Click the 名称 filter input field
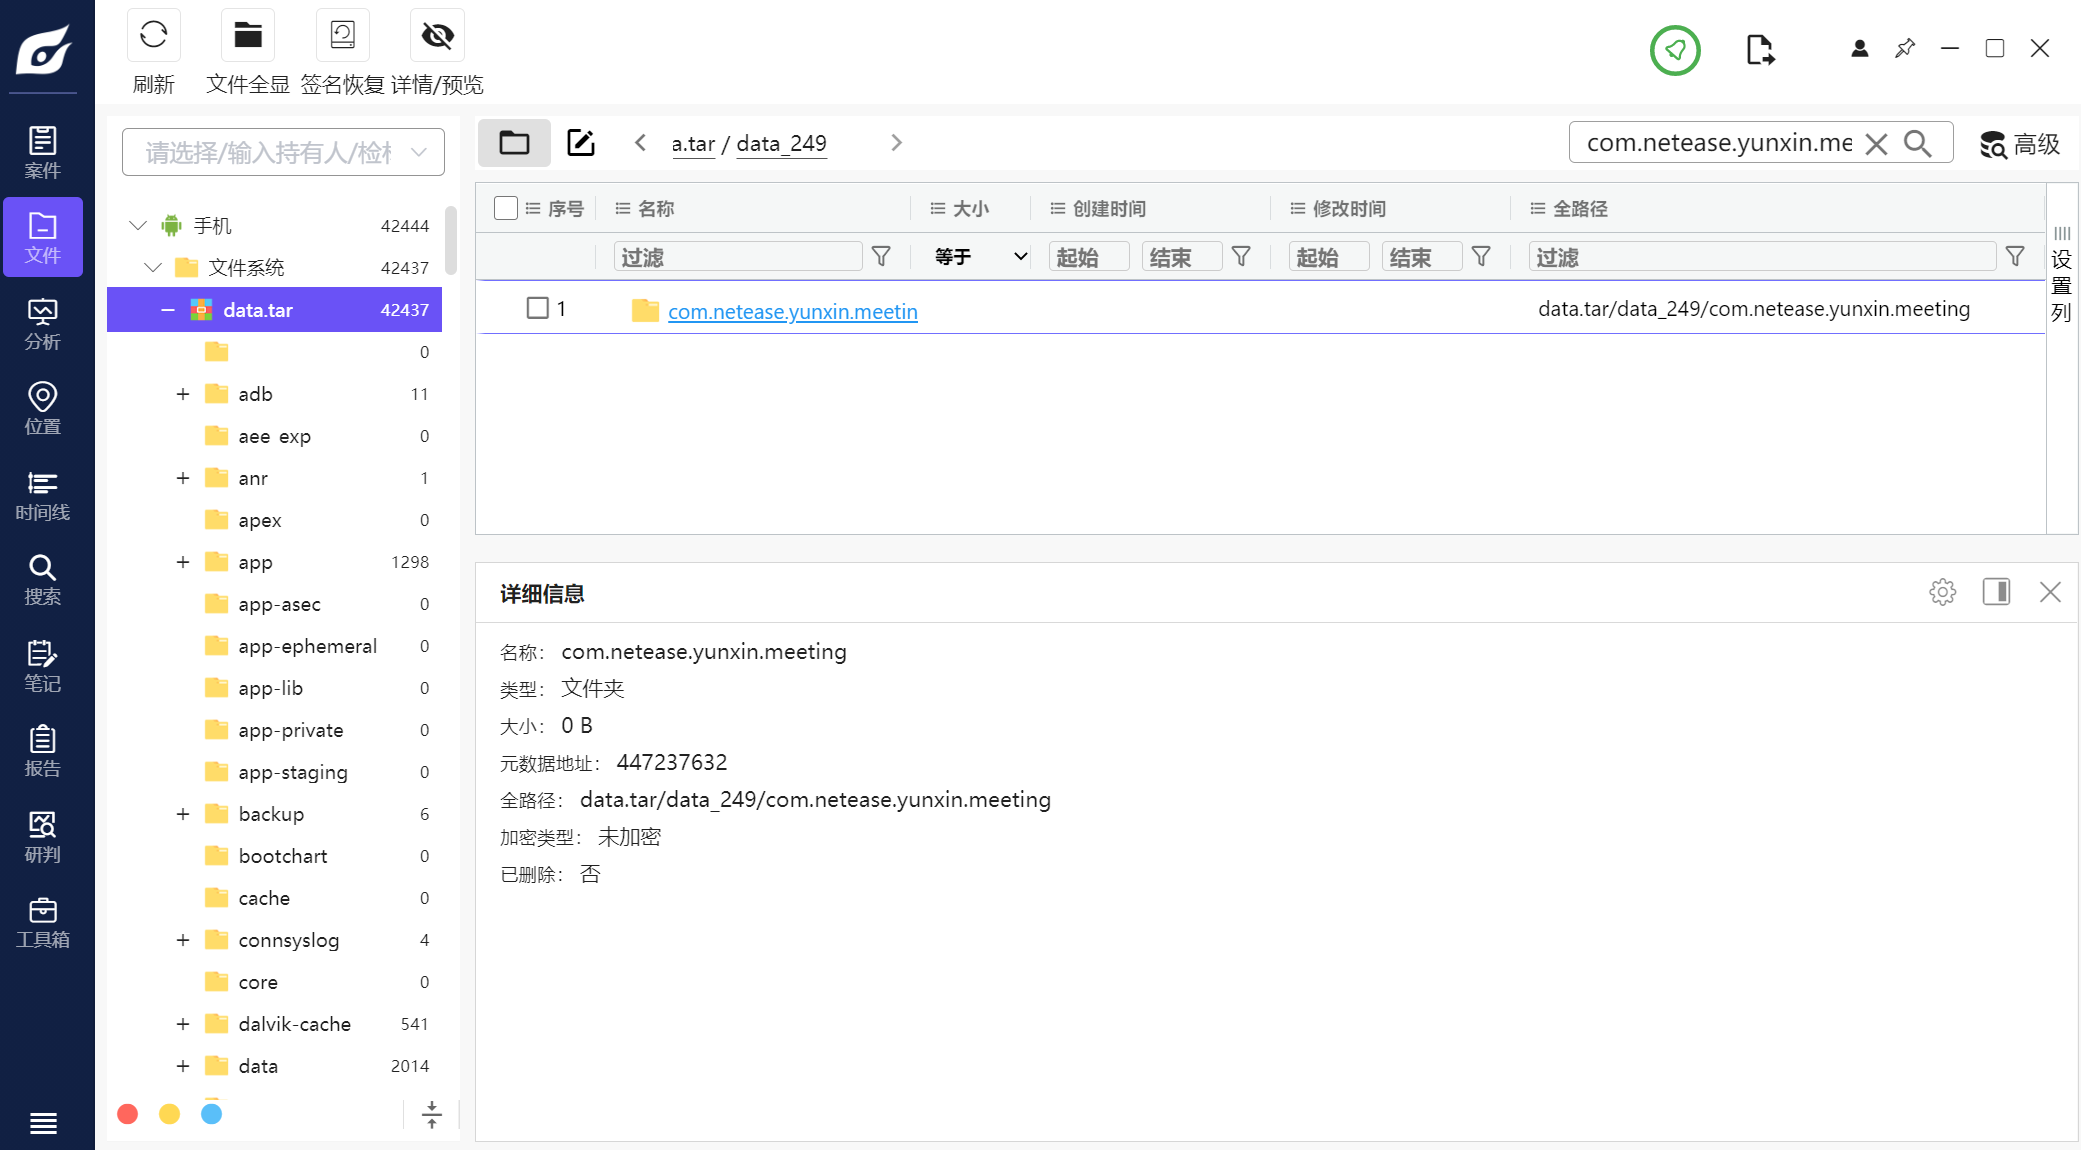The width and height of the screenshot is (2081, 1150). (x=737, y=257)
